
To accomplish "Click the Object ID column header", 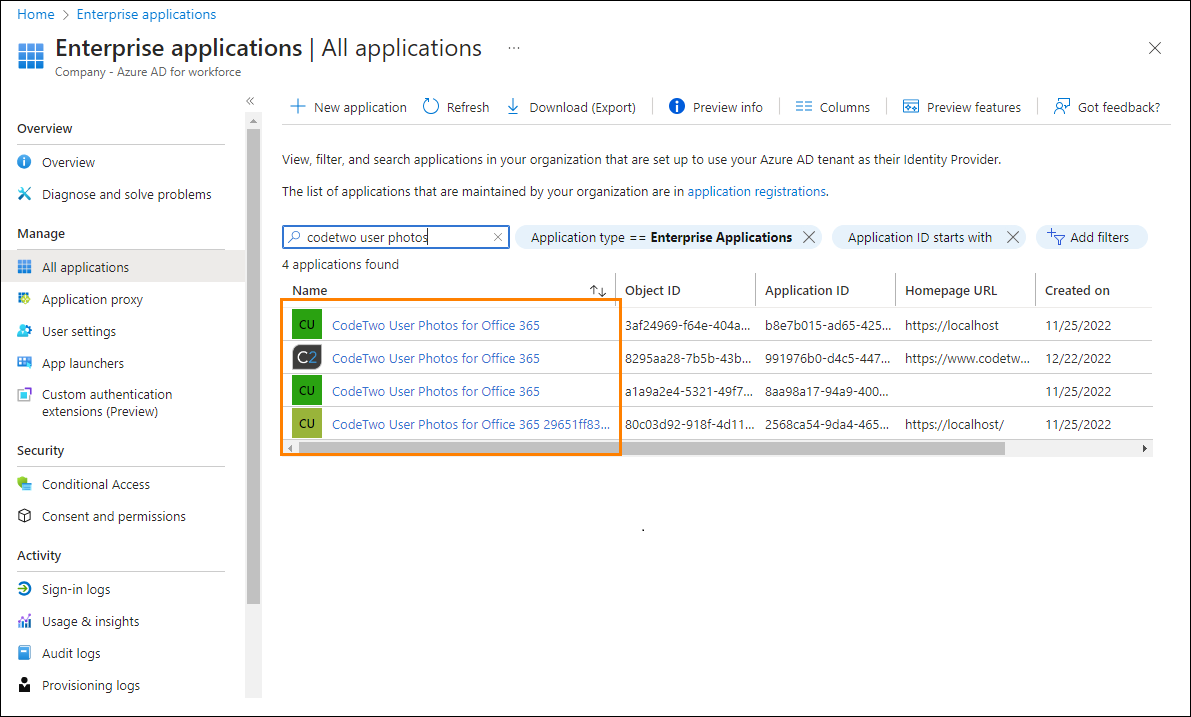I will [x=652, y=290].
